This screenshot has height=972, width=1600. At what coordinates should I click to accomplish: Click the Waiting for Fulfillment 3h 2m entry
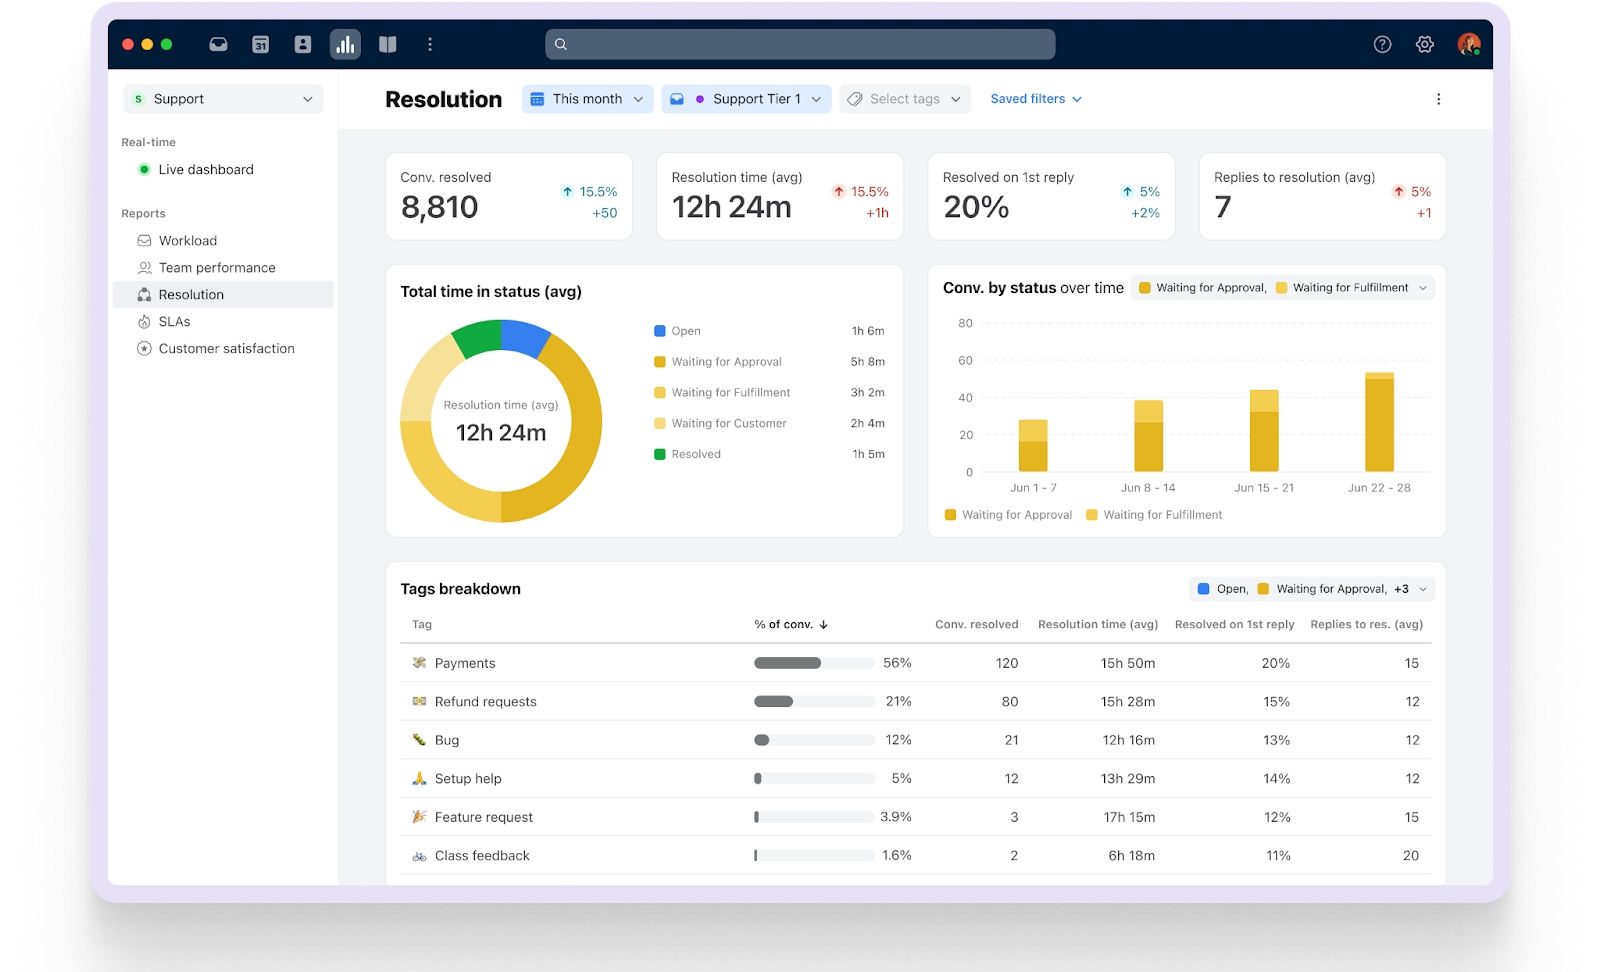[x=769, y=393]
